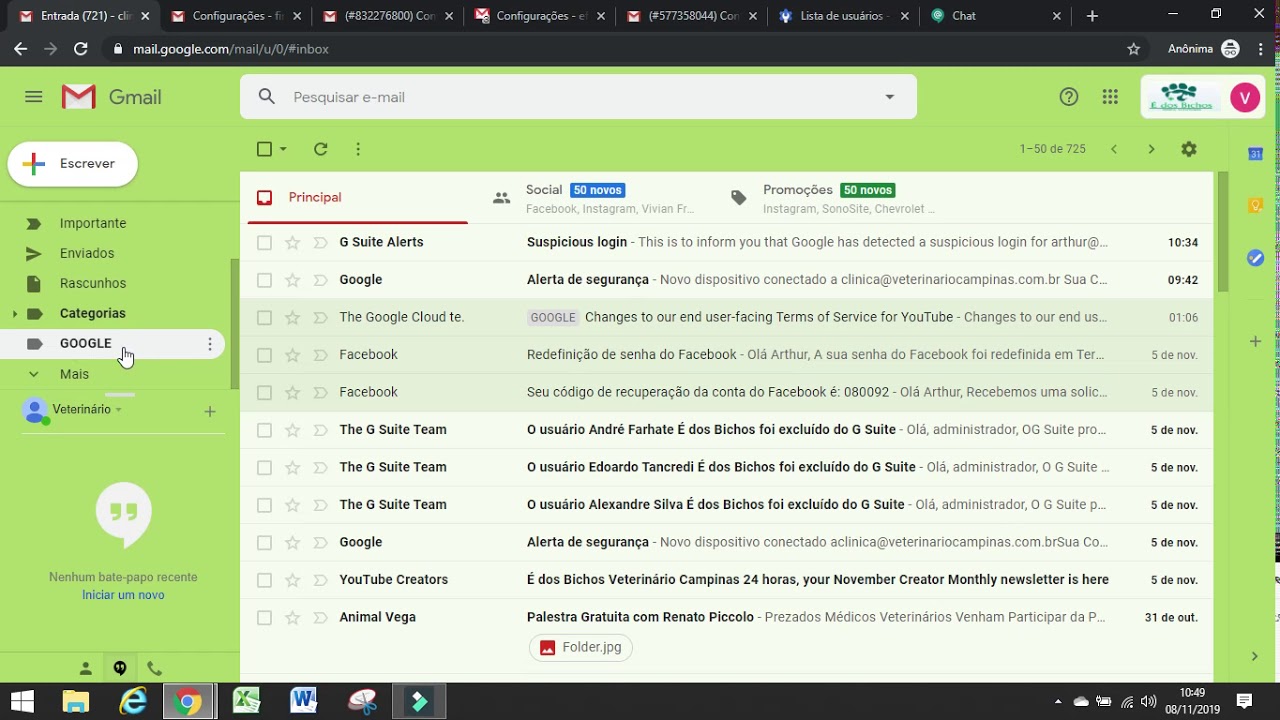Open a new browser tab
The image size is (1280, 720).
pyautogui.click(x=1092, y=16)
